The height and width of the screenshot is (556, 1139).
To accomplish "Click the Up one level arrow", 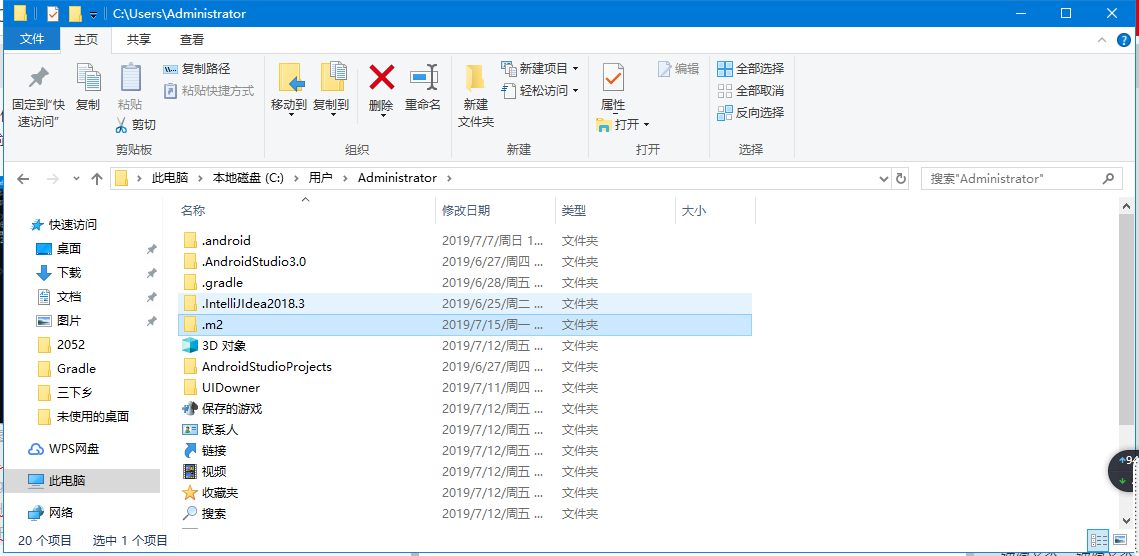I will point(97,179).
